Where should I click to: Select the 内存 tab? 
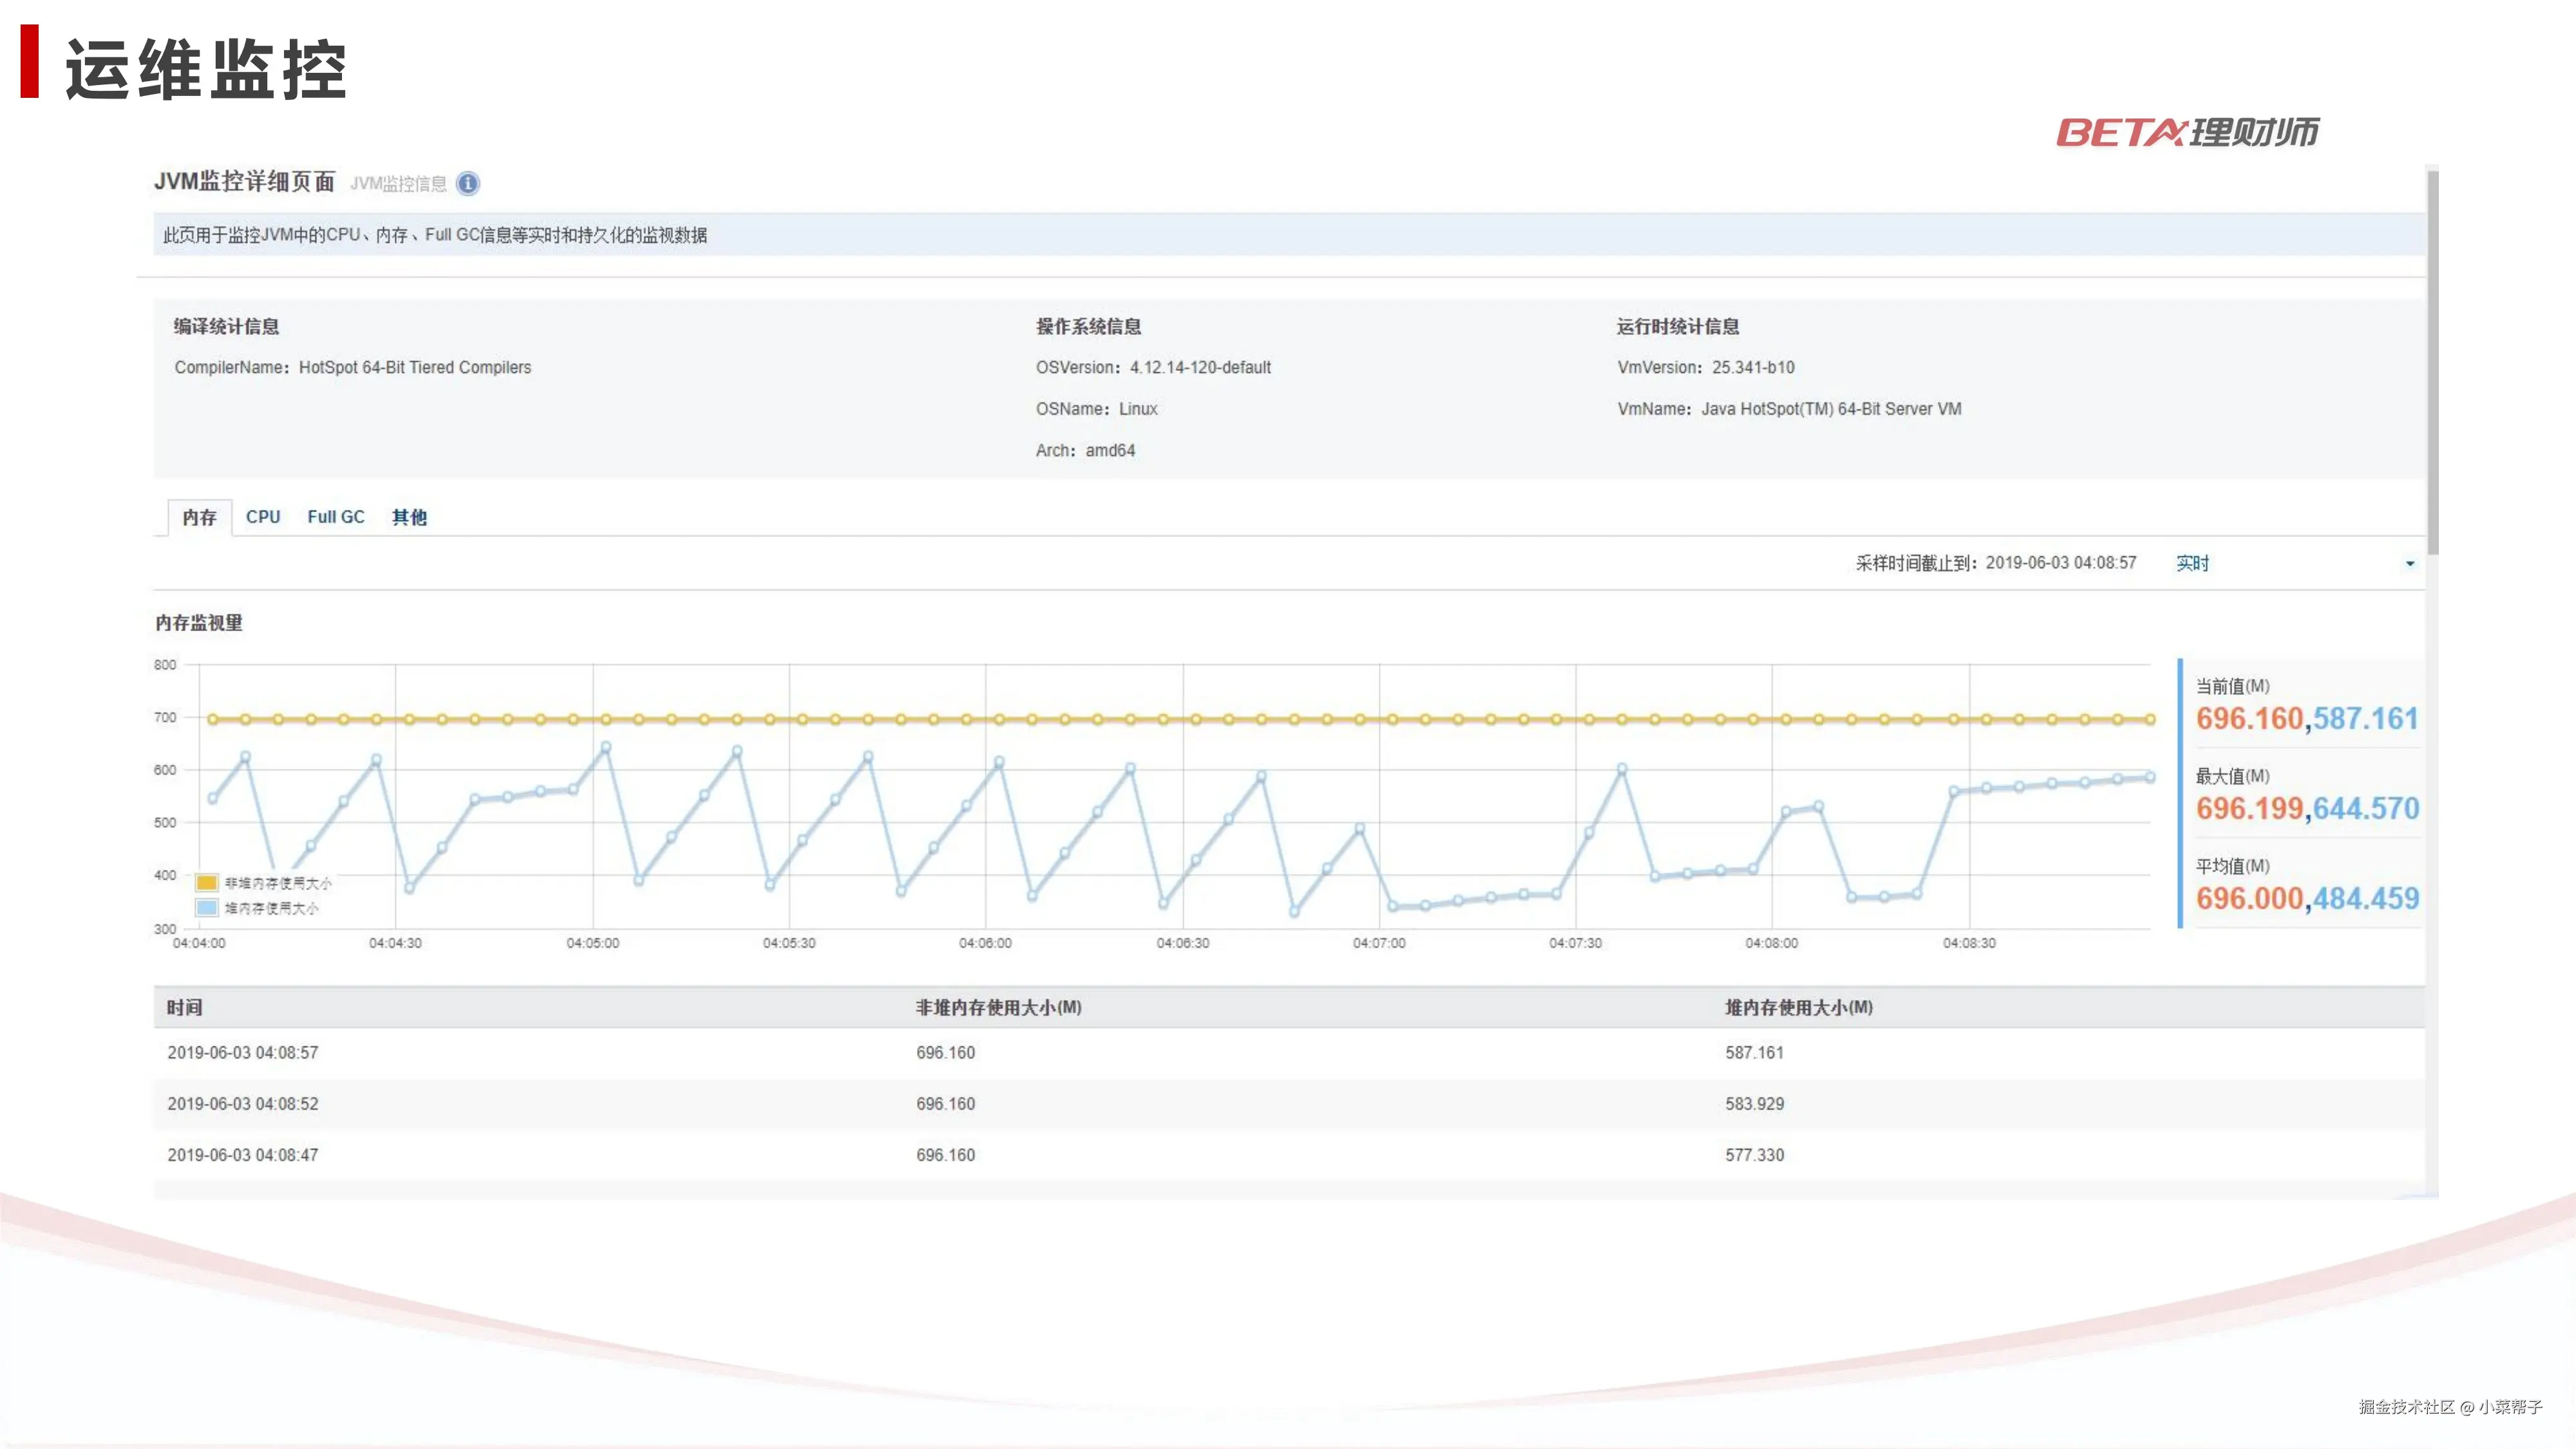click(199, 518)
